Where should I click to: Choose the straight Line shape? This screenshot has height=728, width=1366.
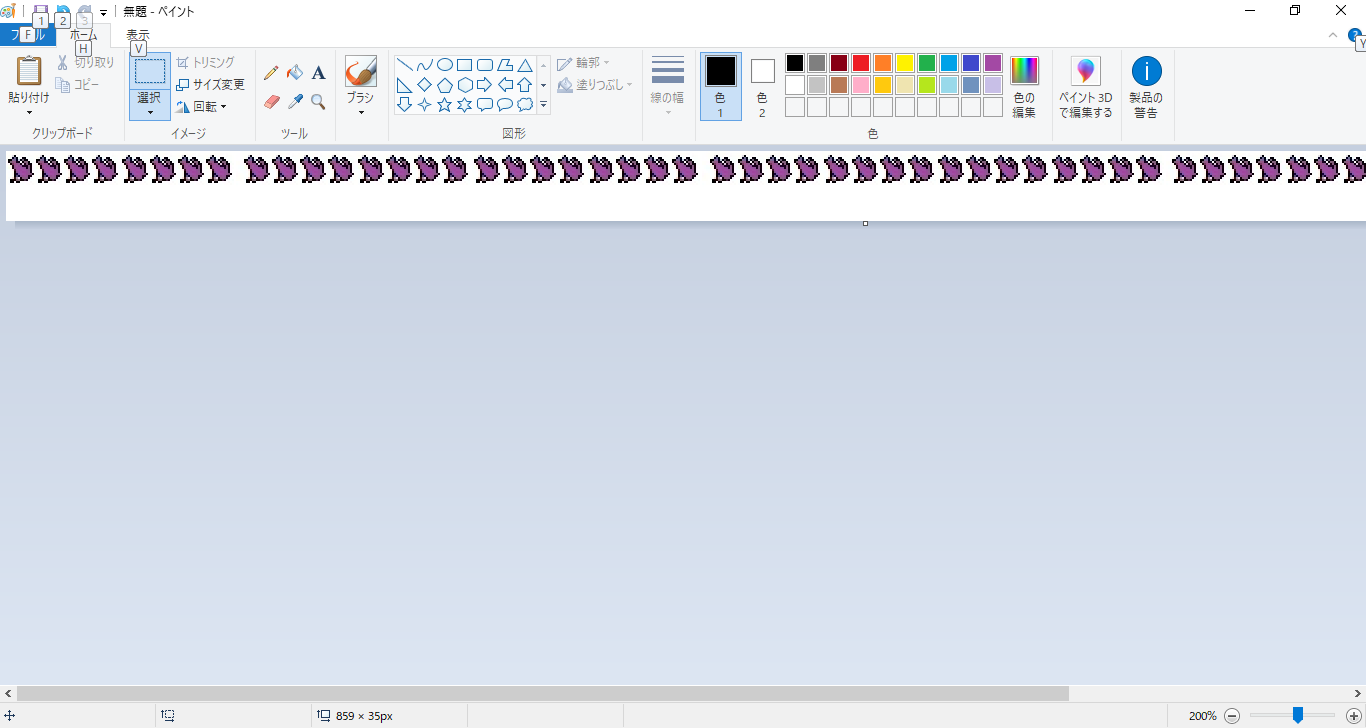[x=405, y=65]
